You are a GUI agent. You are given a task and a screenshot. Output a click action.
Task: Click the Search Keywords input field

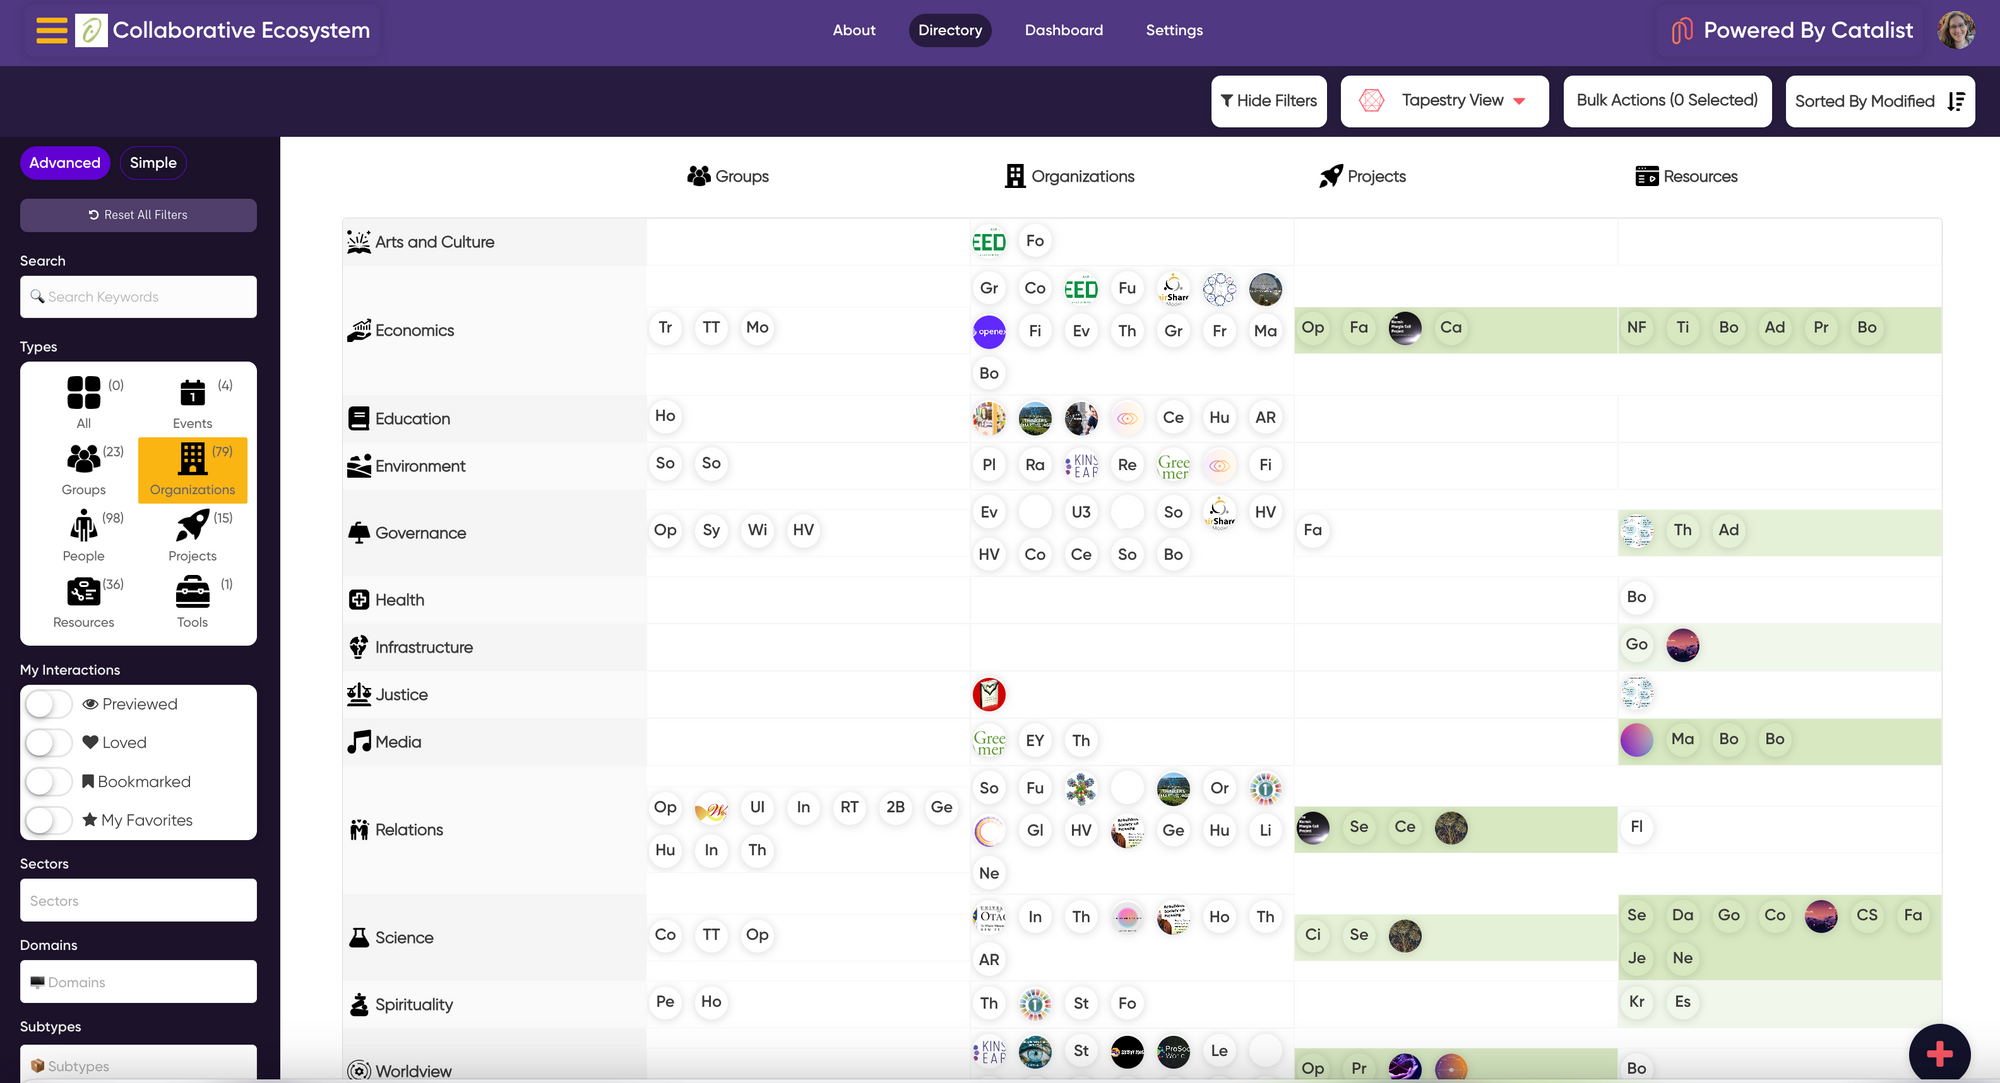(139, 296)
